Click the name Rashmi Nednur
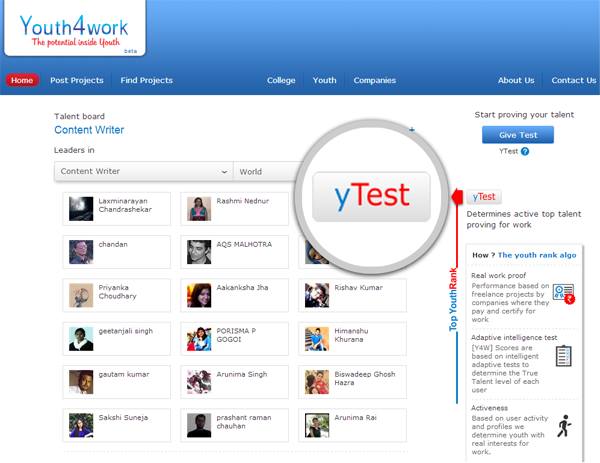This screenshot has height=463, width=600. (243, 201)
